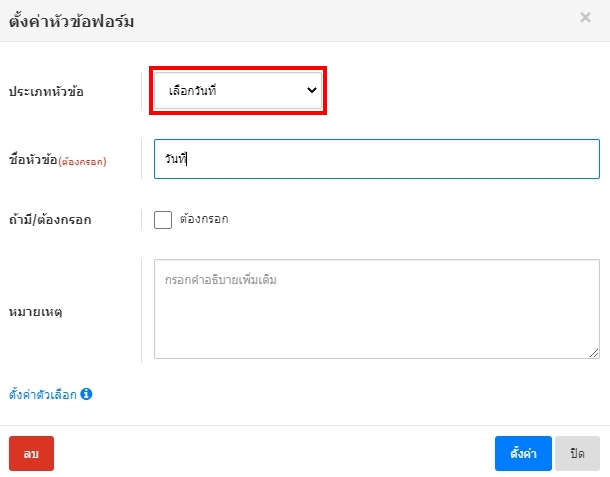Click the dialog title ตั้งค่าหัวข้อฟอร์ม
The width and height of the screenshot is (610, 477).
tap(71, 20)
